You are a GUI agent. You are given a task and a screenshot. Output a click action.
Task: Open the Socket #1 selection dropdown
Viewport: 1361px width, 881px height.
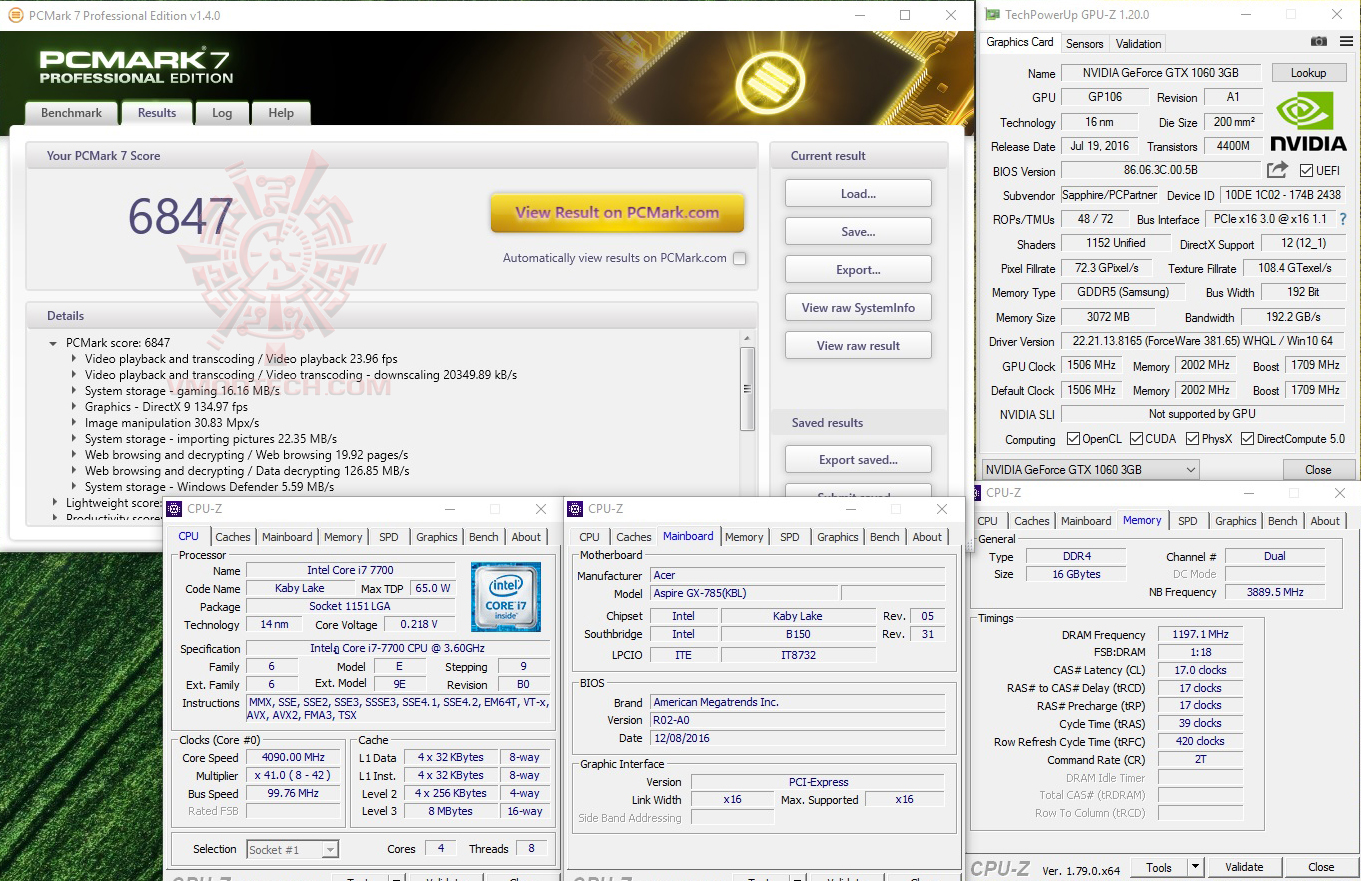293,849
